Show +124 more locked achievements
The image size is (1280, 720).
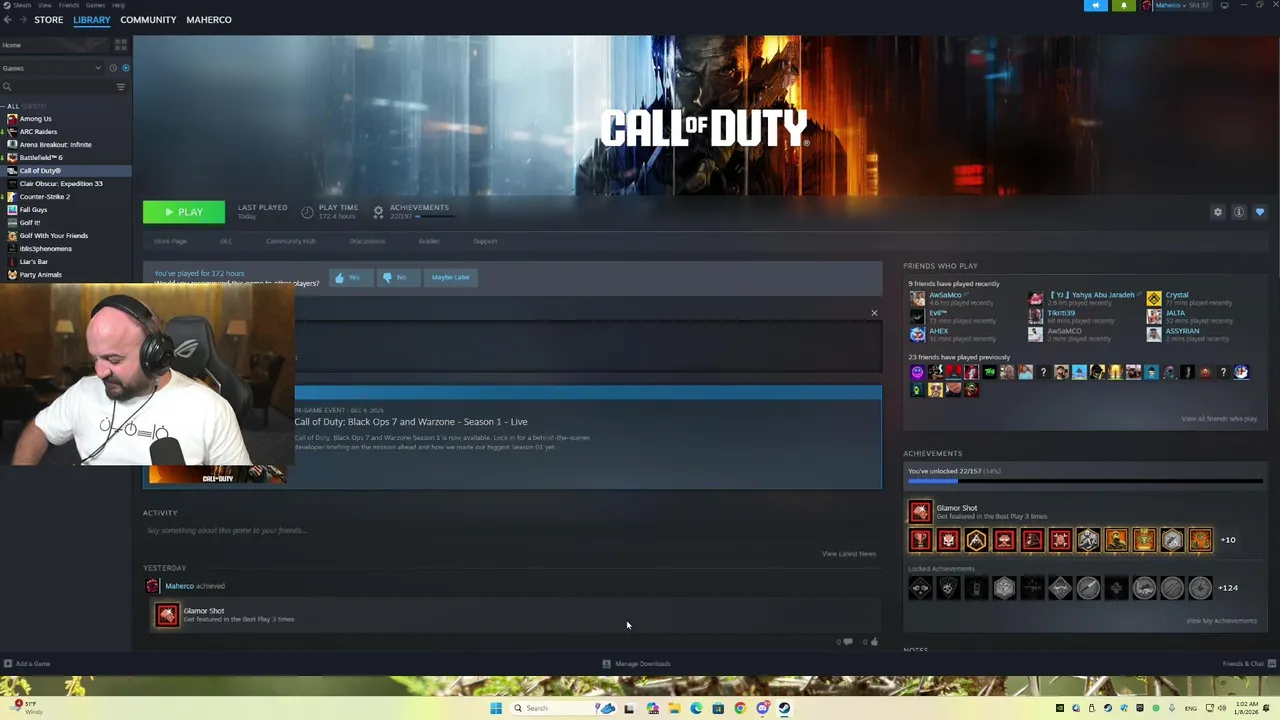[x=1229, y=588]
